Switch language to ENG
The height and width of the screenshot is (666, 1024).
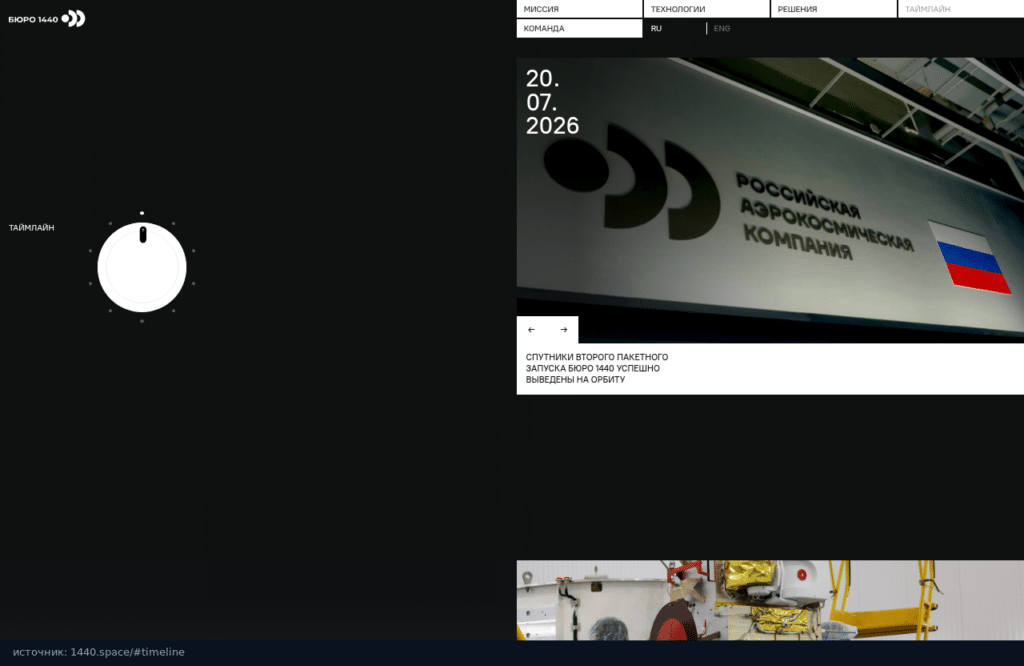click(x=722, y=29)
